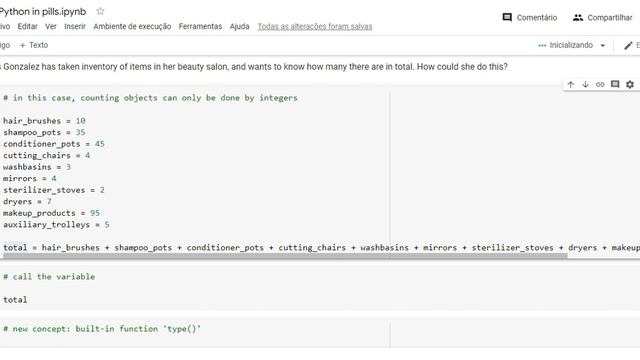Open the Ver menu

pos(51,27)
